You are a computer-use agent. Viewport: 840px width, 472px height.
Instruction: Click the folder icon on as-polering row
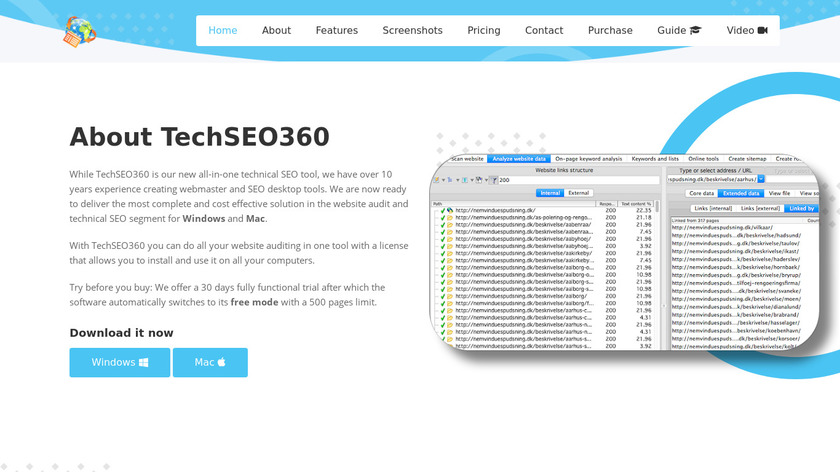click(x=450, y=218)
